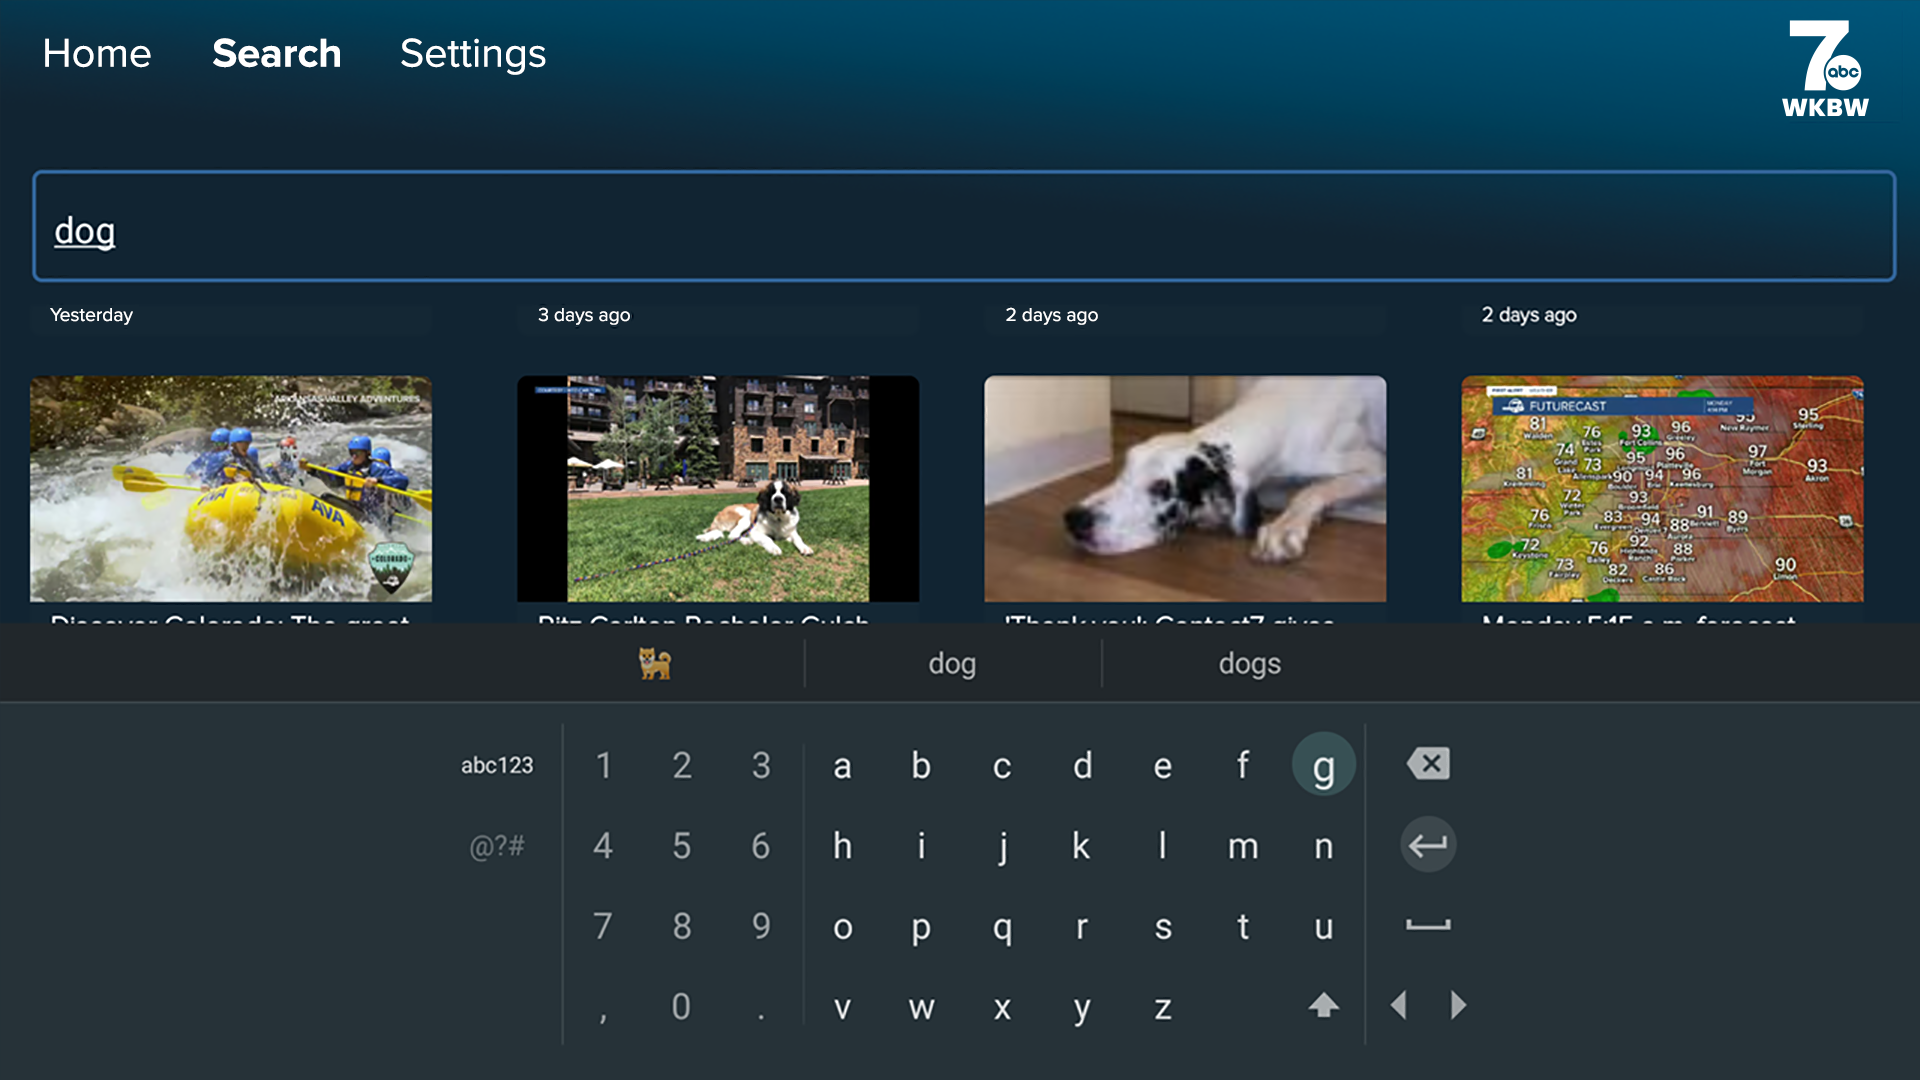Click the right cursor arrow key

1458,1006
